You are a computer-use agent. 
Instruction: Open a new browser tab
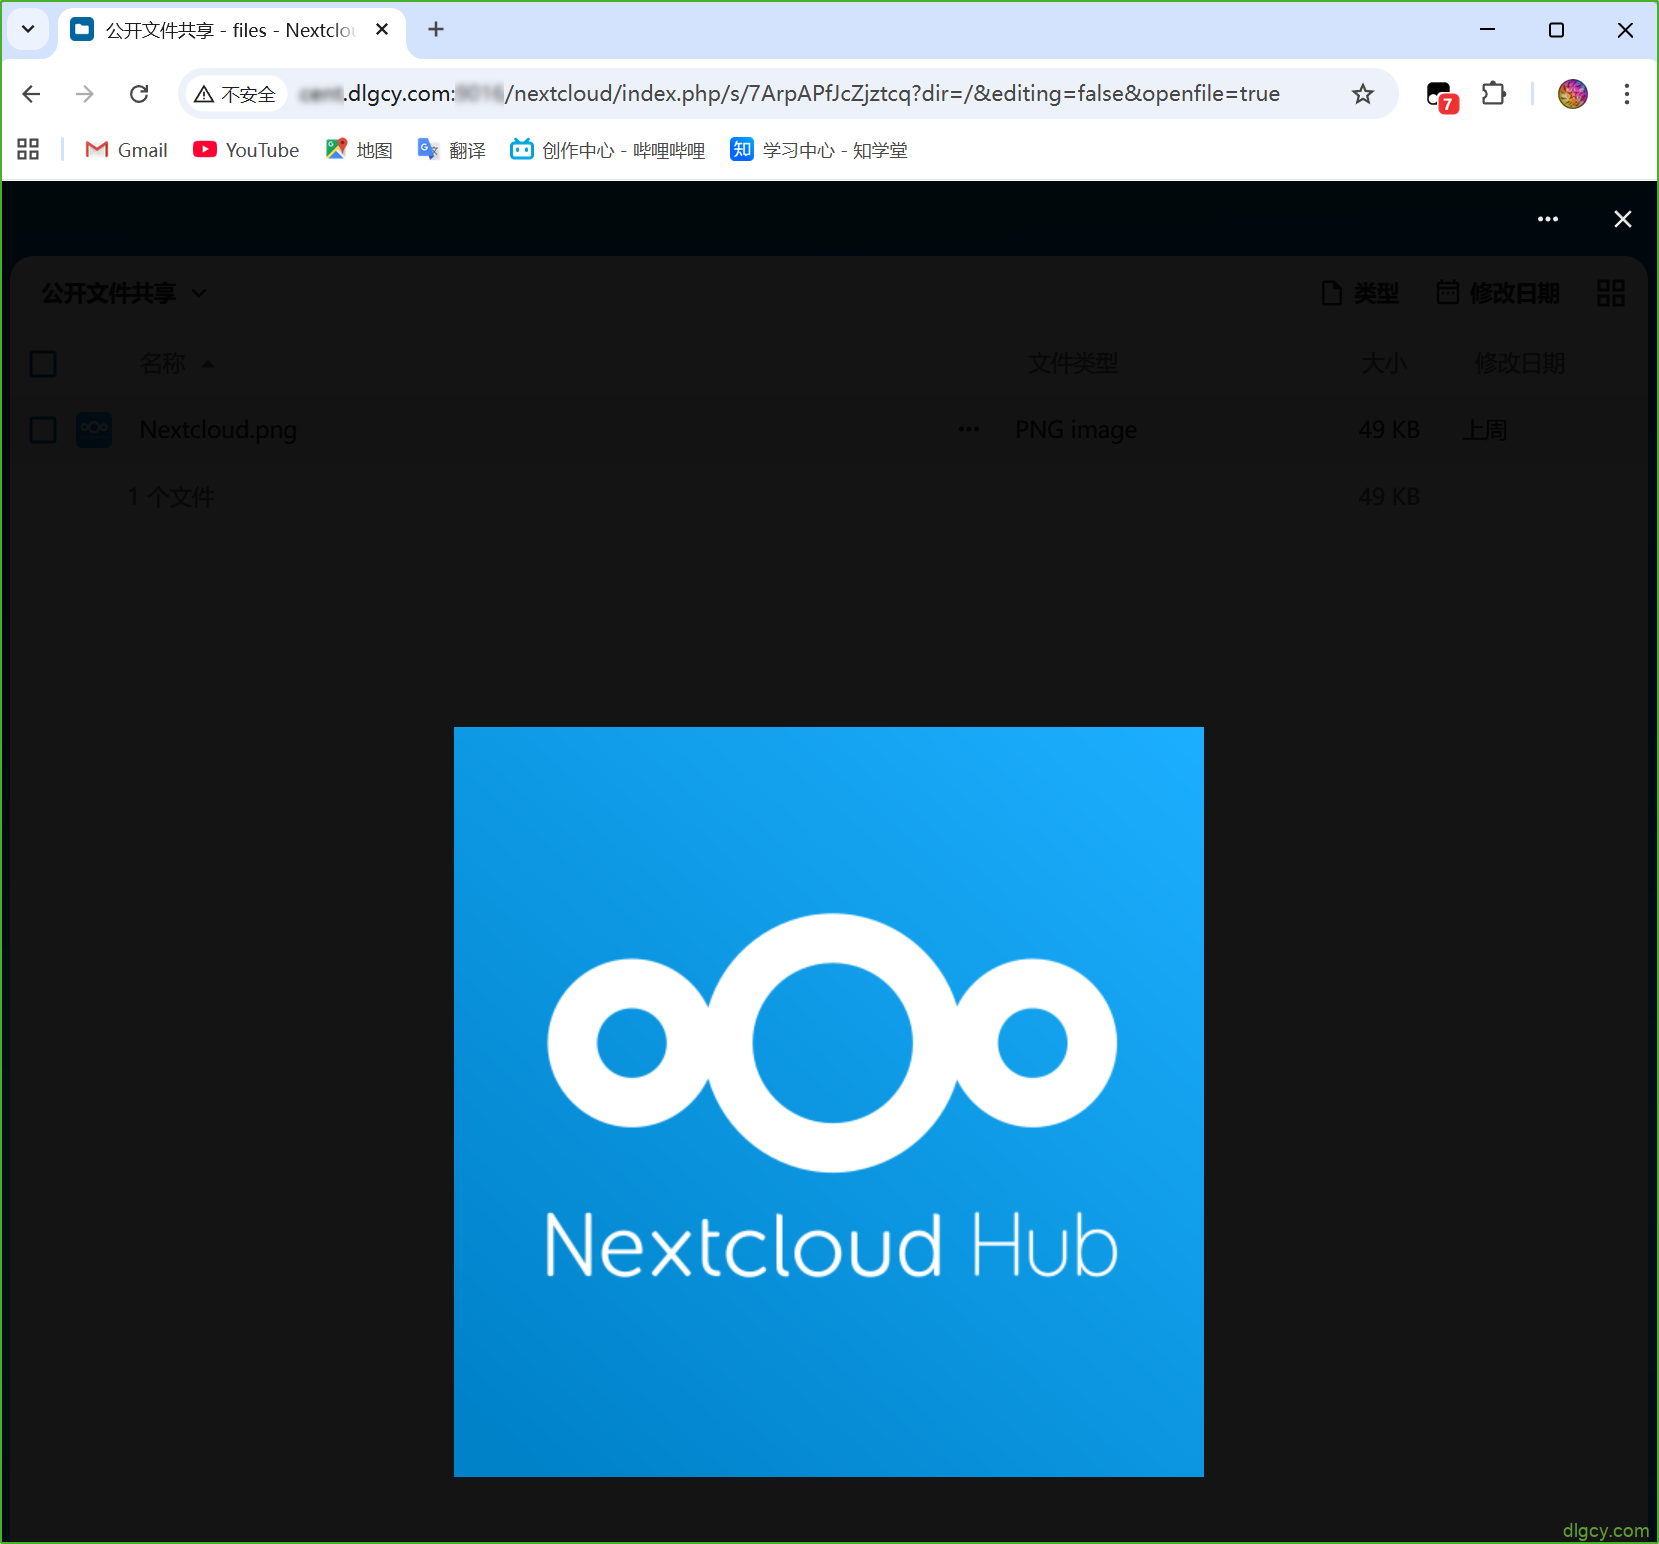tap(436, 30)
